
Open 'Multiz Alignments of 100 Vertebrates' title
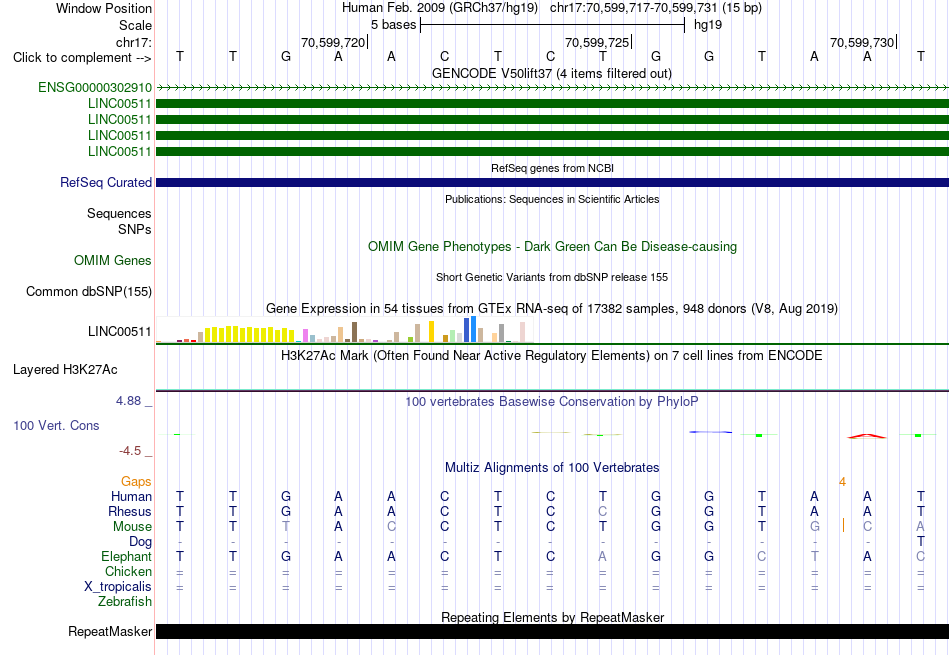[x=552, y=468]
